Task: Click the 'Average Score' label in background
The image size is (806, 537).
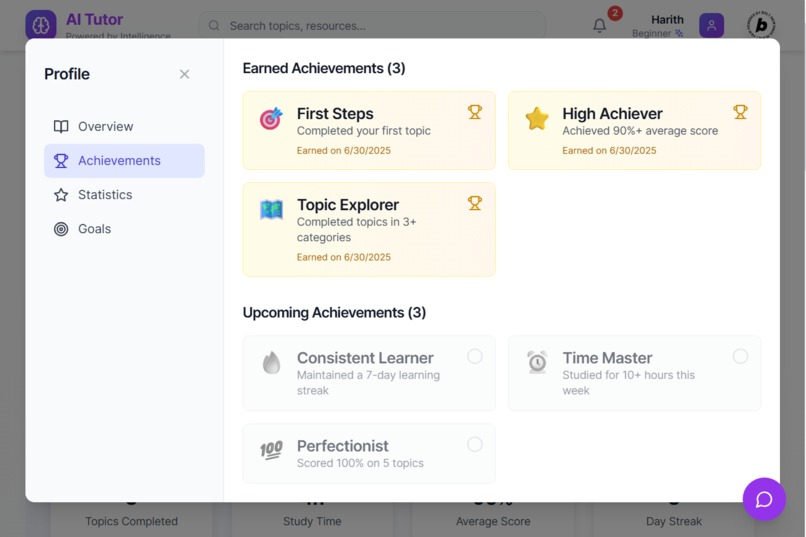Action: [493, 521]
